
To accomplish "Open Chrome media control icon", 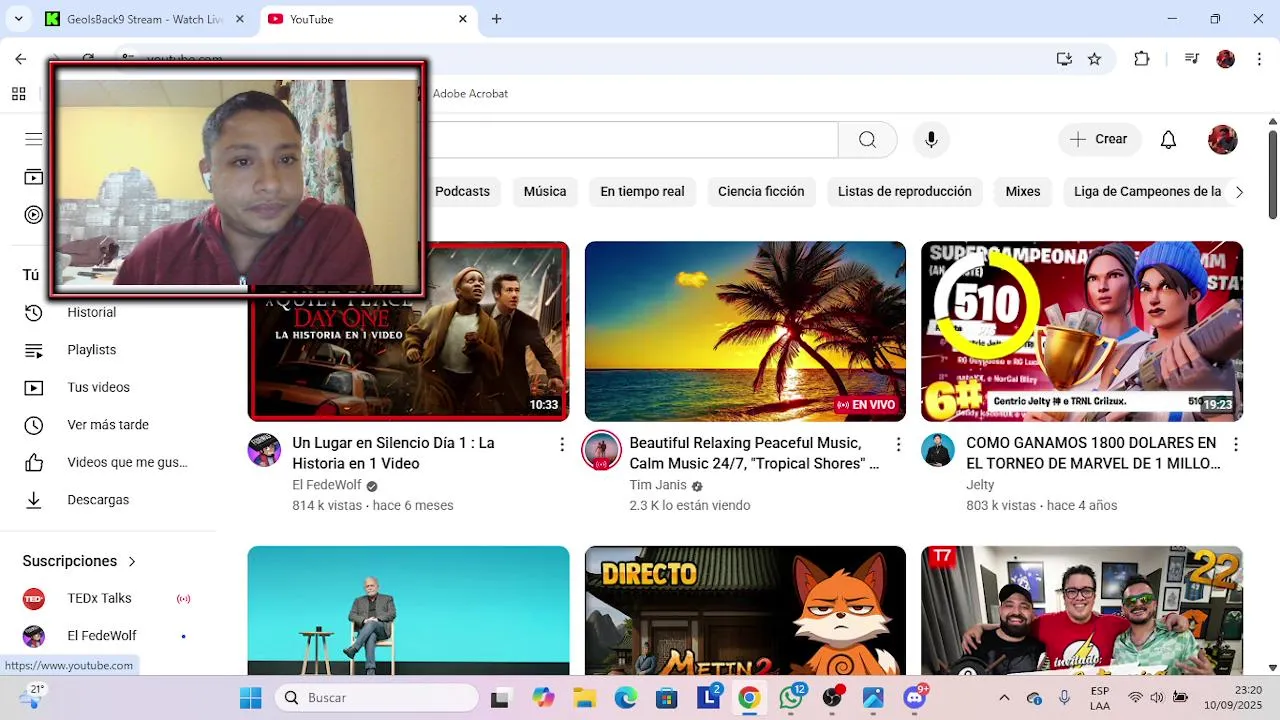I will [1191, 59].
